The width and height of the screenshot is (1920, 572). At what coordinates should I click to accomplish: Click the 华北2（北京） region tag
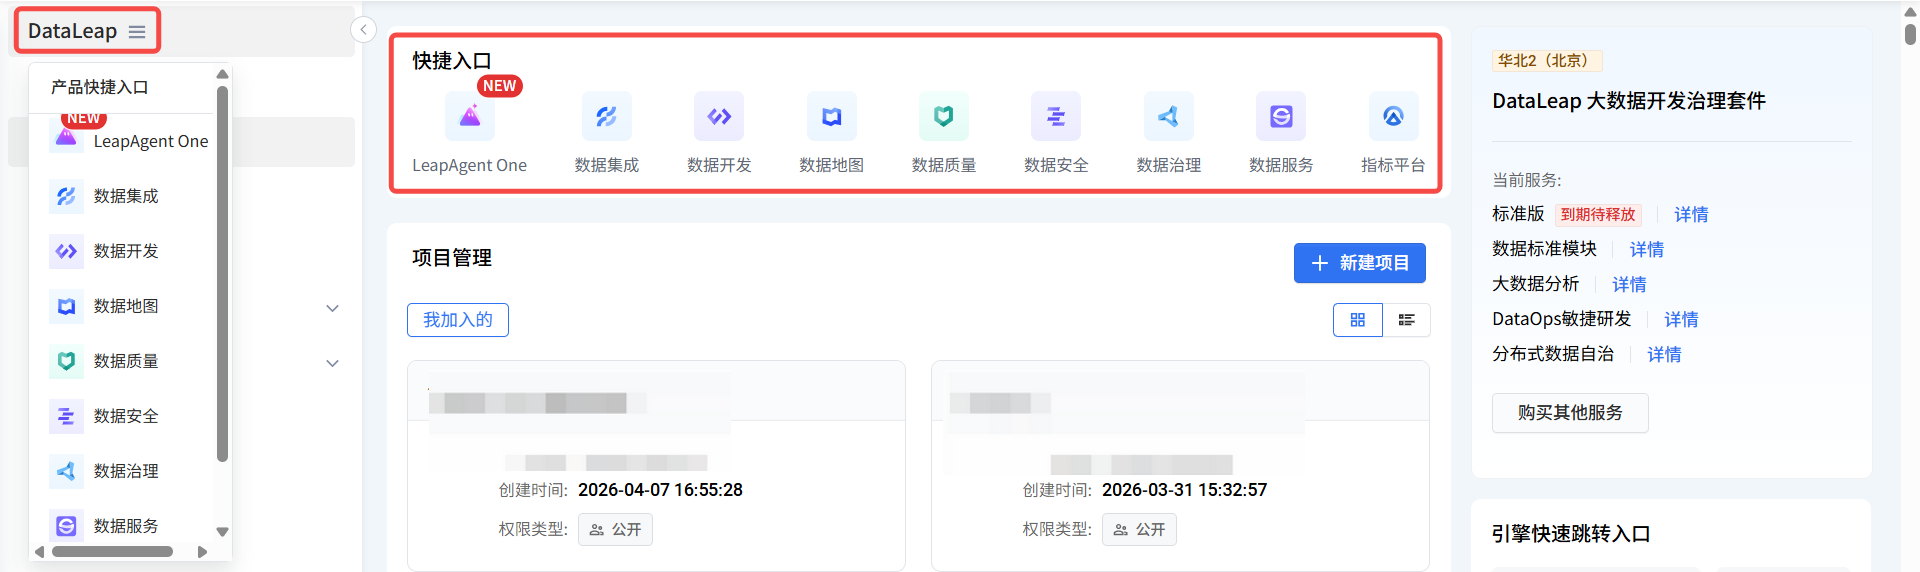click(1547, 61)
